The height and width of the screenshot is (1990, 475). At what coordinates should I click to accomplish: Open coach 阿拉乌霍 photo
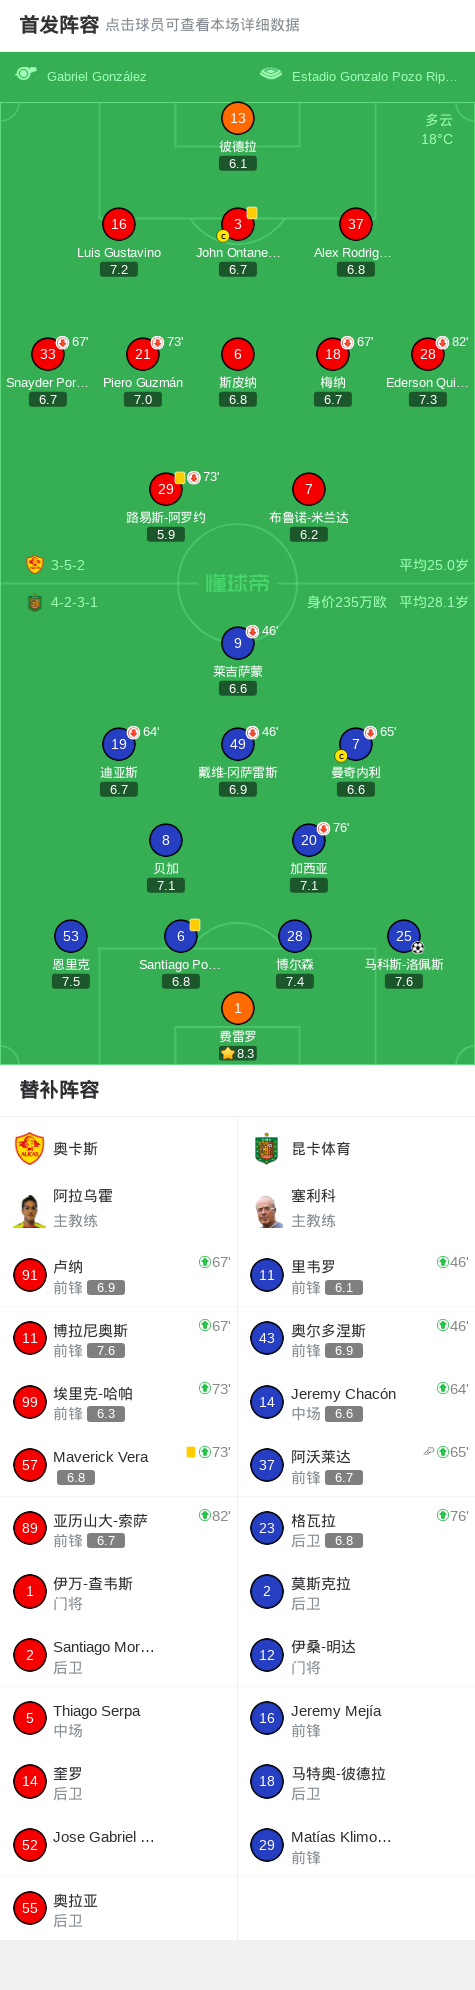click(30, 1210)
